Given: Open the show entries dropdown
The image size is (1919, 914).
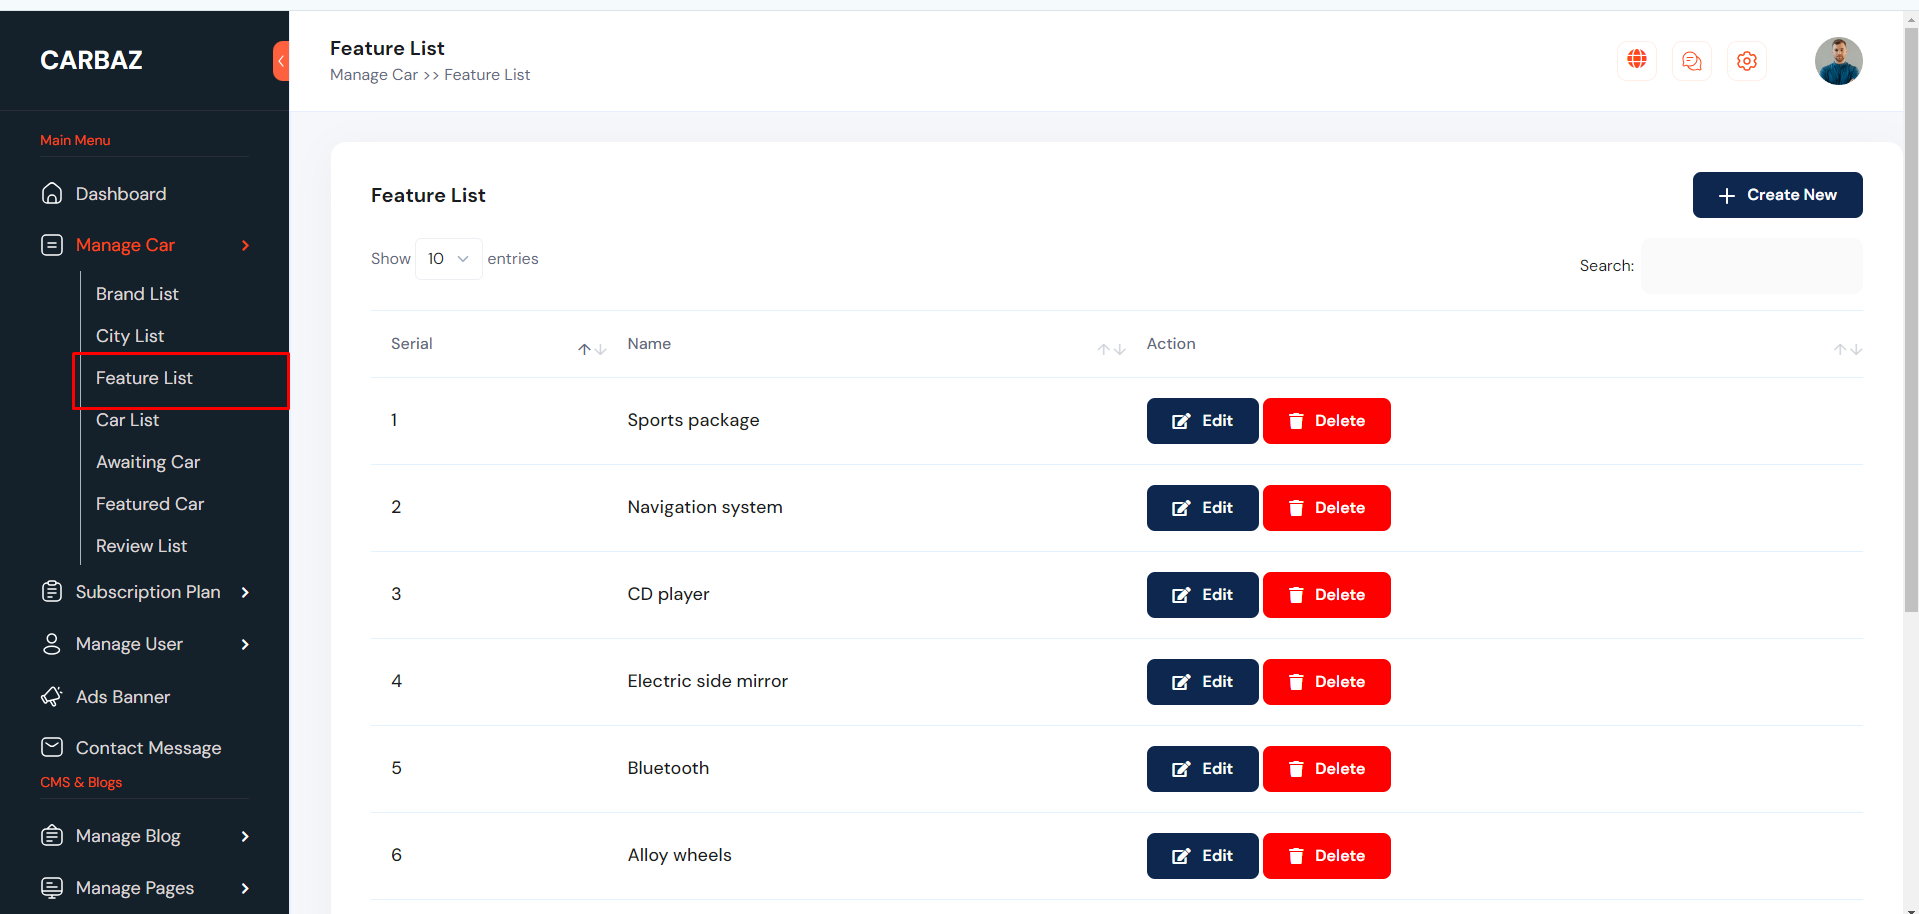Looking at the screenshot, I should [x=448, y=259].
